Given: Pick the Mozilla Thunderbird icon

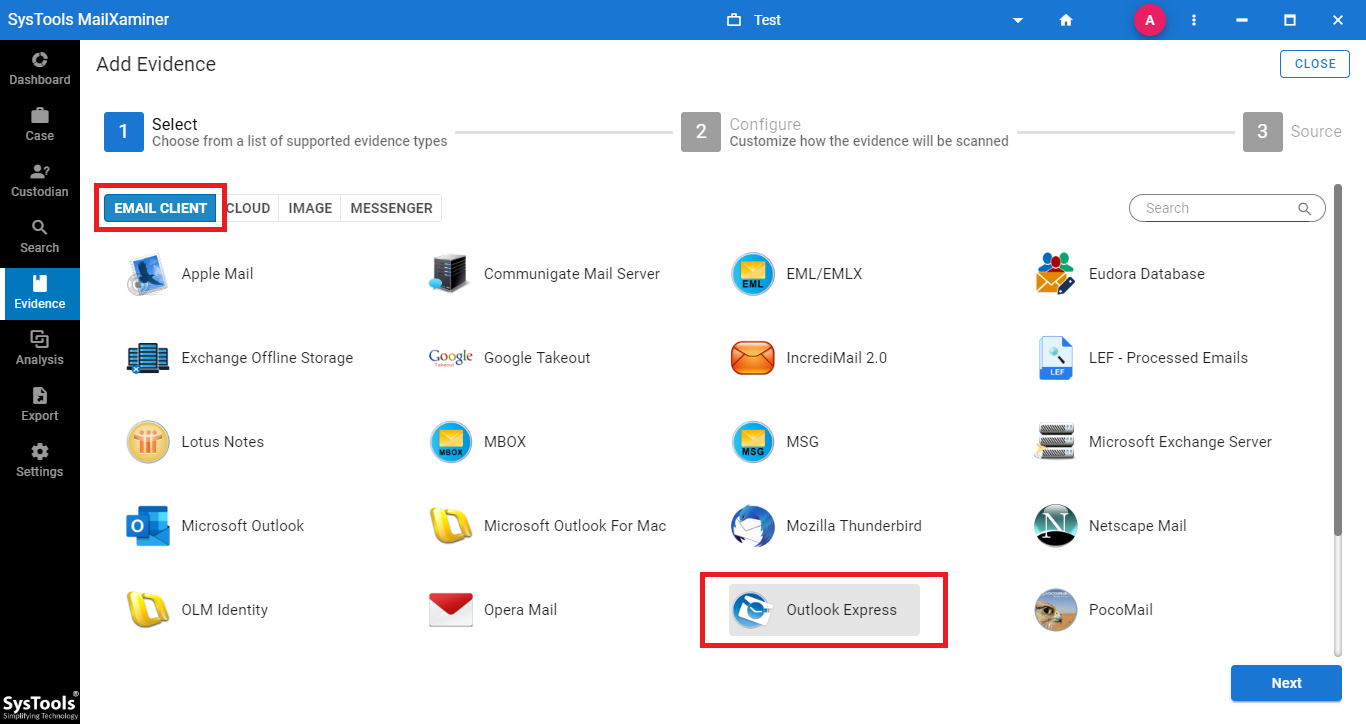Looking at the screenshot, I should point(753,526).
